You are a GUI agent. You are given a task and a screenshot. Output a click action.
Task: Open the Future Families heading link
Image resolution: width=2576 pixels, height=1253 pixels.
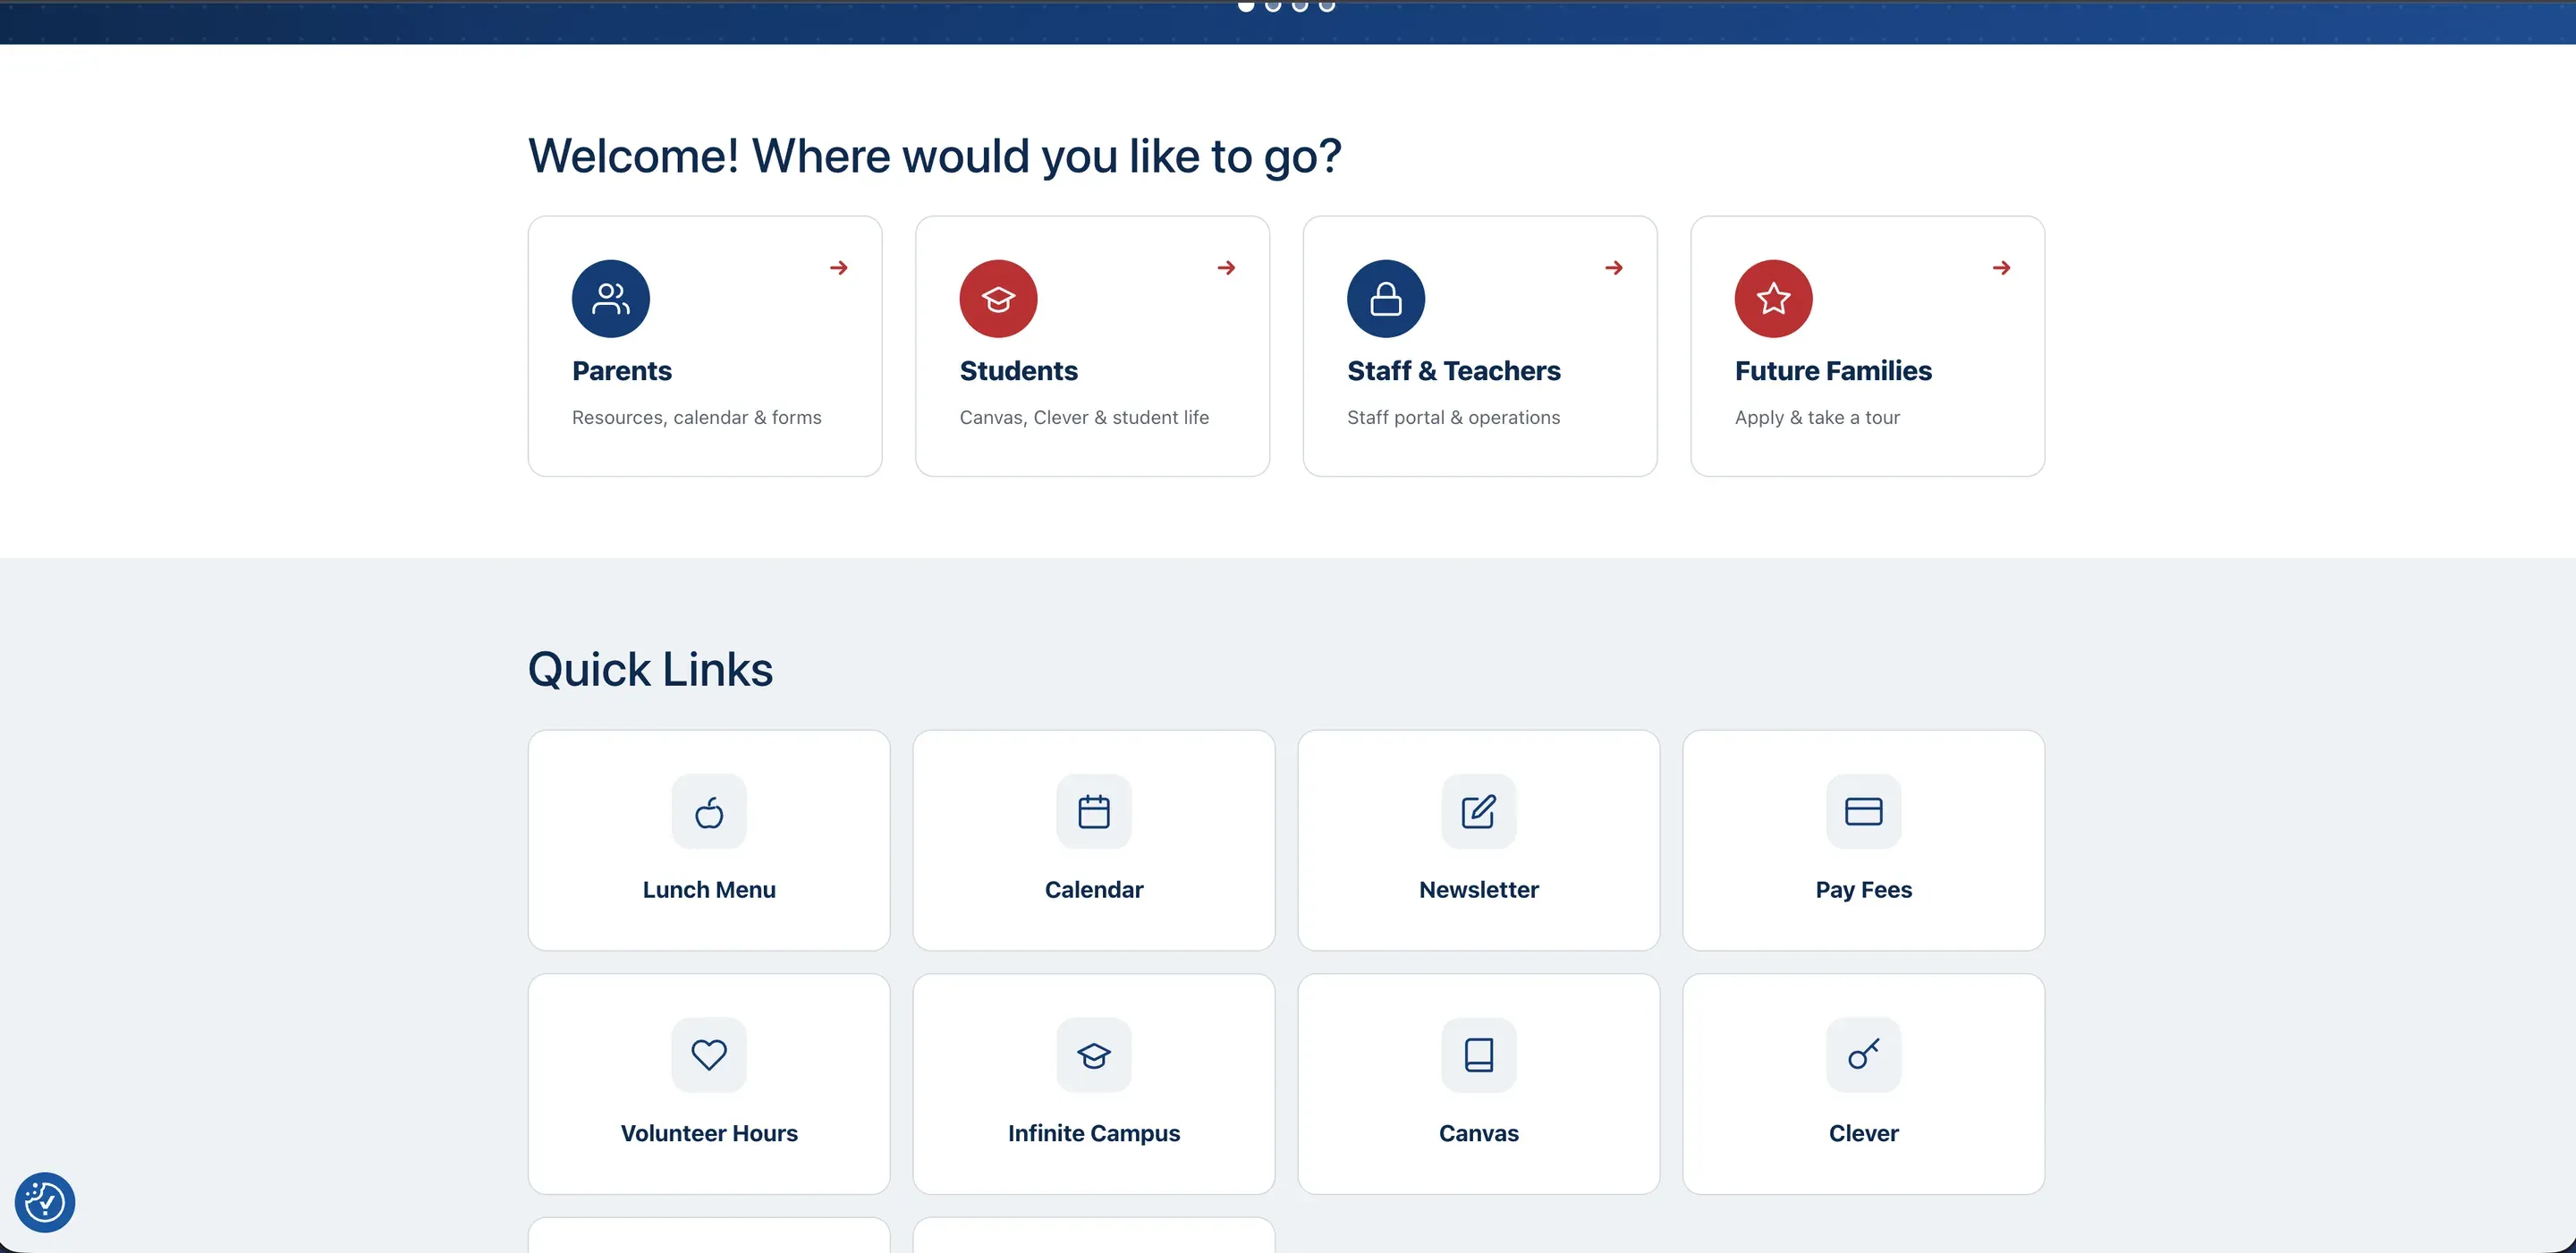(x=1833, y=371)
